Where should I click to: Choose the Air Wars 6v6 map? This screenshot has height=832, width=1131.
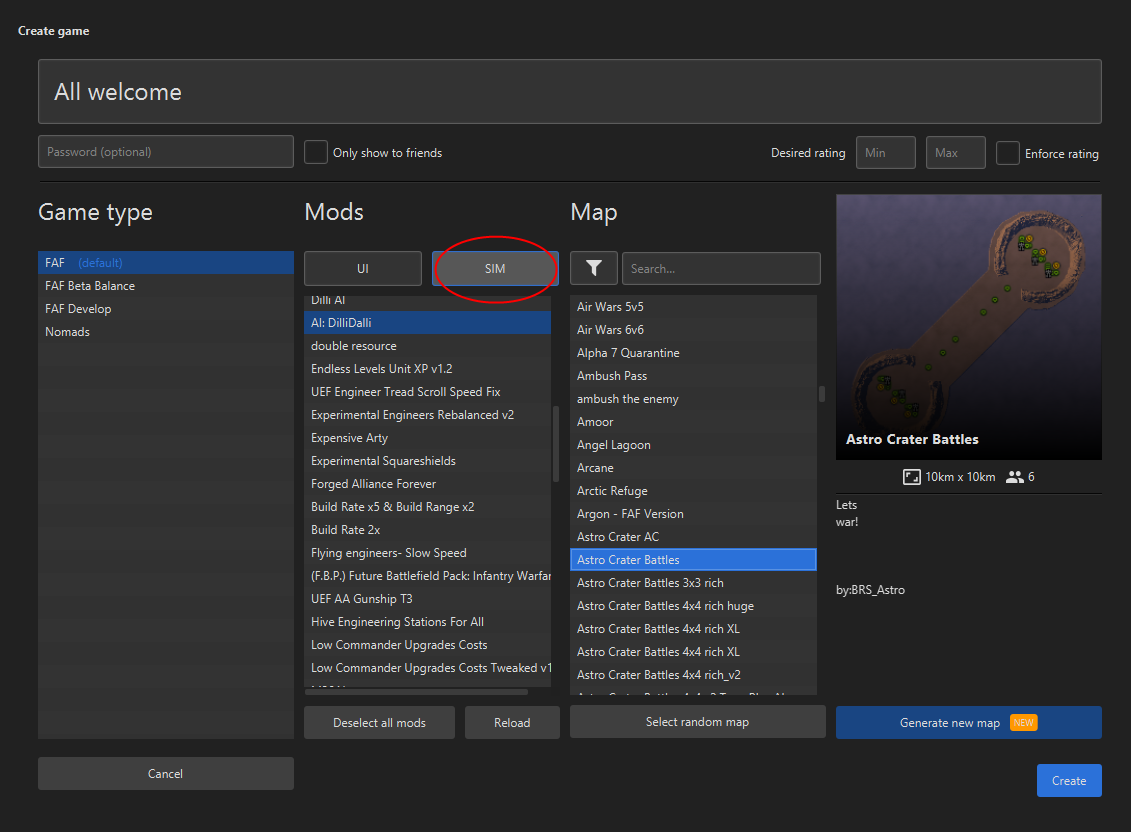point(693,330)
